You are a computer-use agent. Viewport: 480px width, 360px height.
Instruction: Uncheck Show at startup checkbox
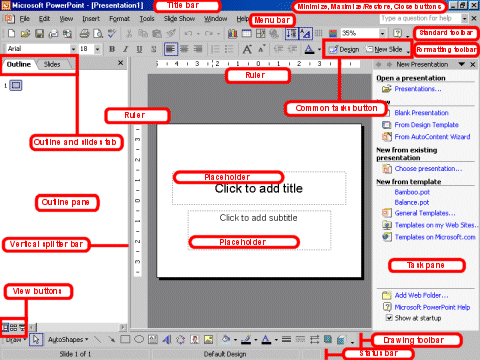(389, 317)
